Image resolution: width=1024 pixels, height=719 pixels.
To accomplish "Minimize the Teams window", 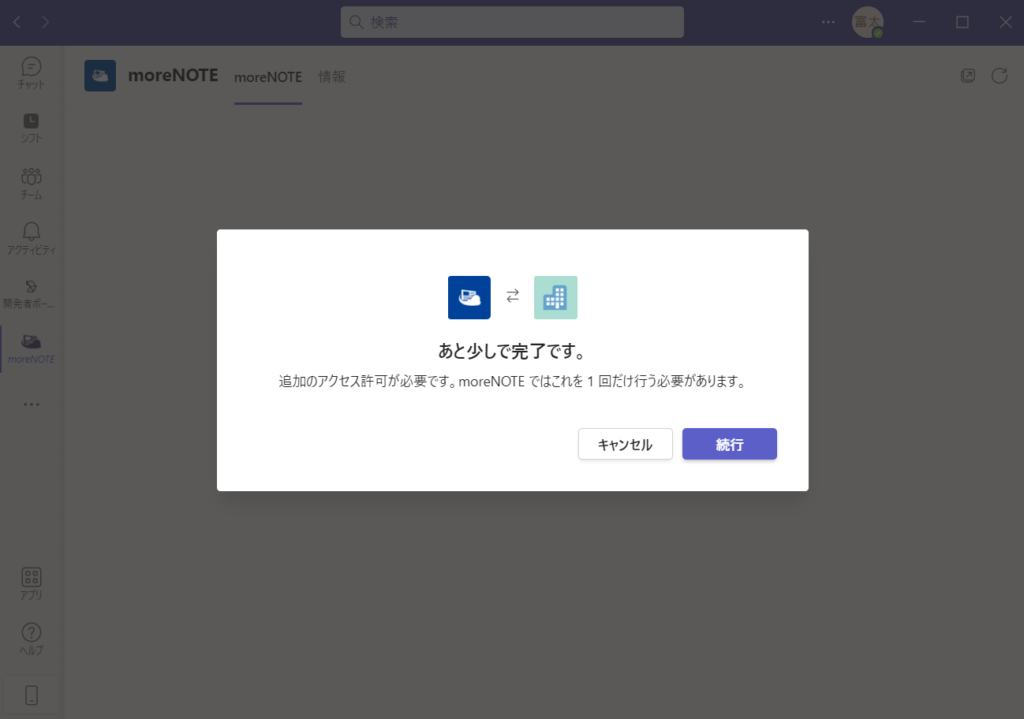I will (919, 22).
